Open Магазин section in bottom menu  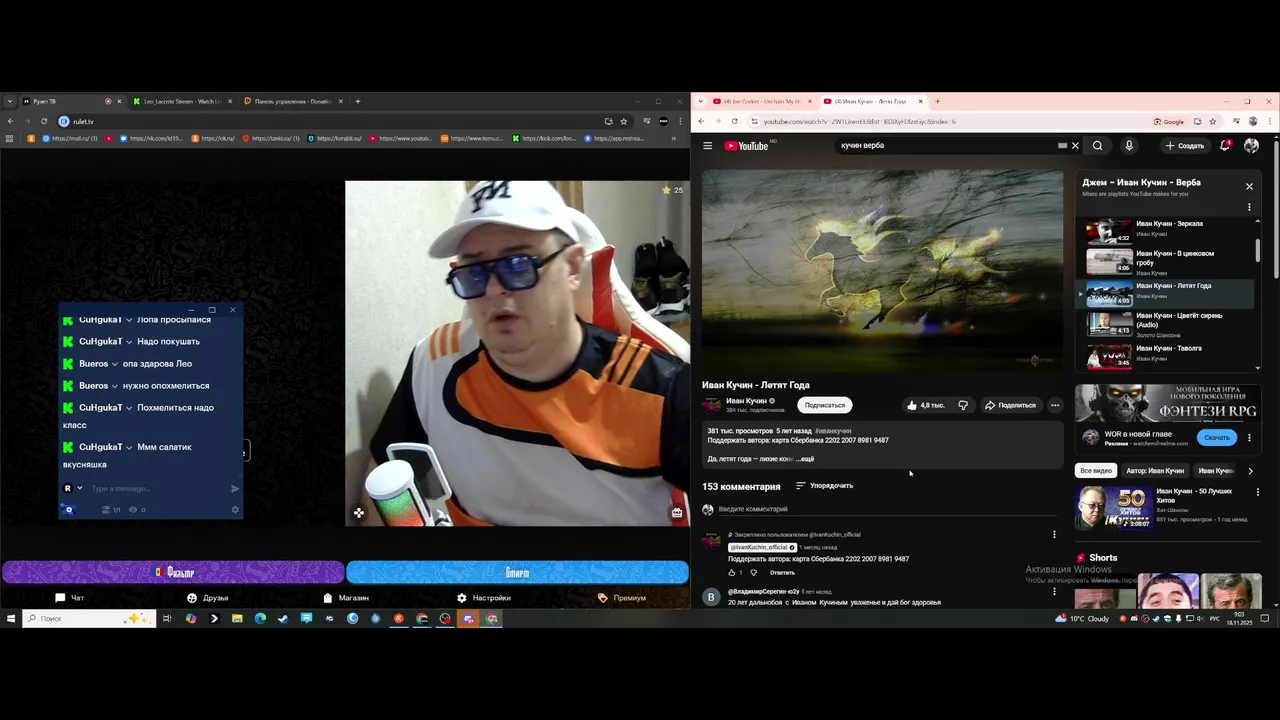[x=346, y=598]
